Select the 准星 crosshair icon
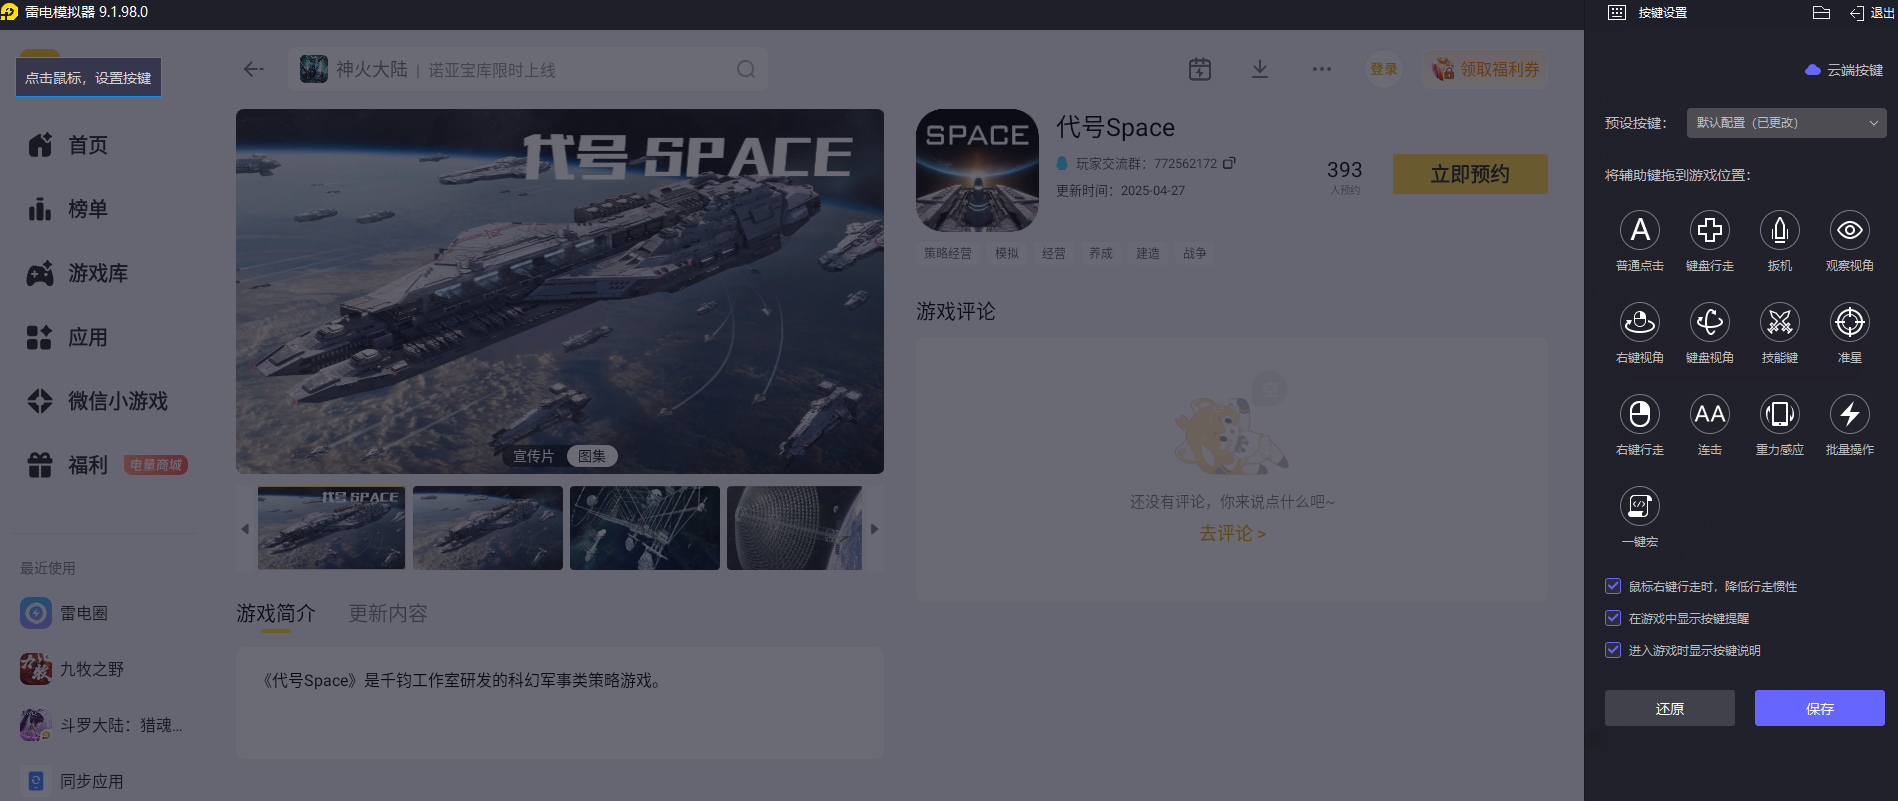1898x801 pixels. (1849, 322)
